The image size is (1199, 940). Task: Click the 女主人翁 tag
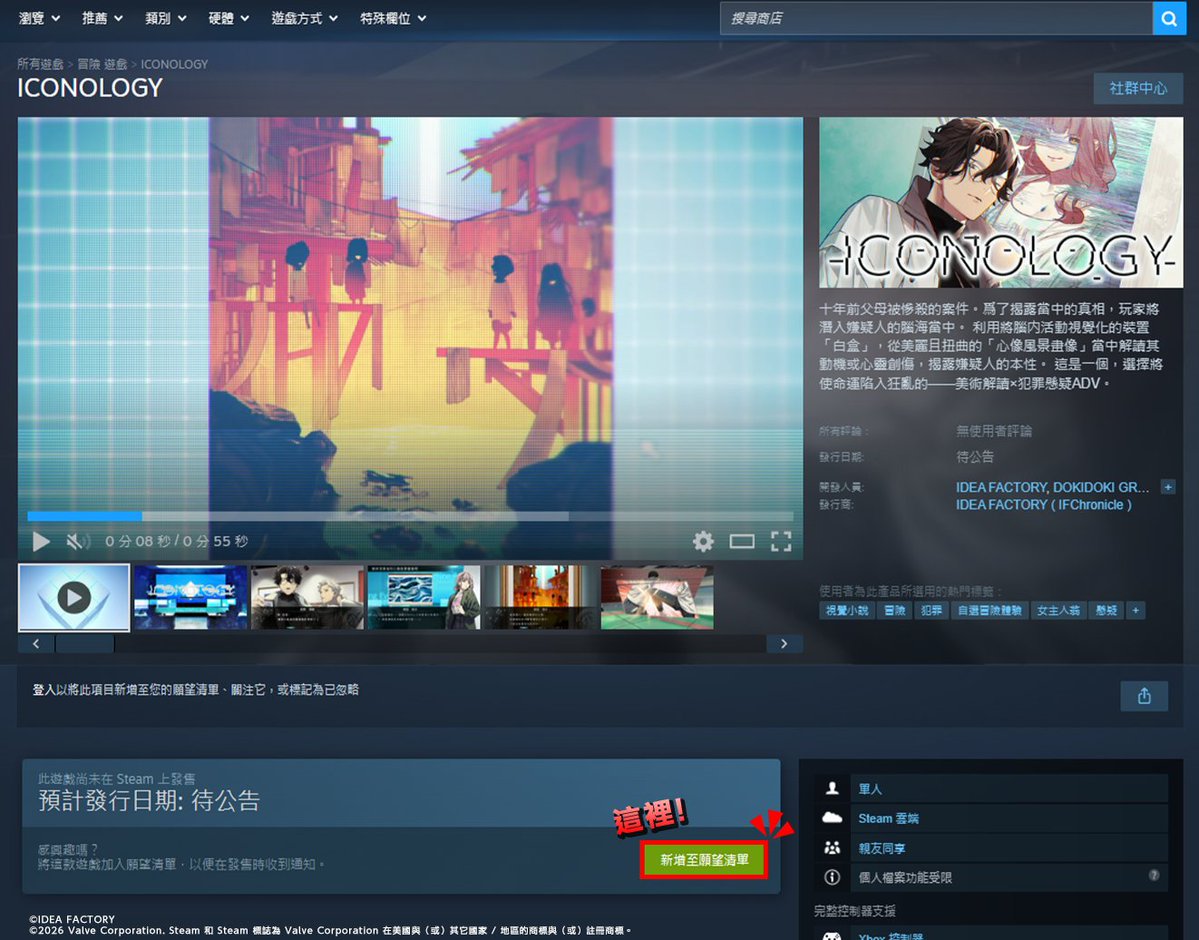(1058, 610)
